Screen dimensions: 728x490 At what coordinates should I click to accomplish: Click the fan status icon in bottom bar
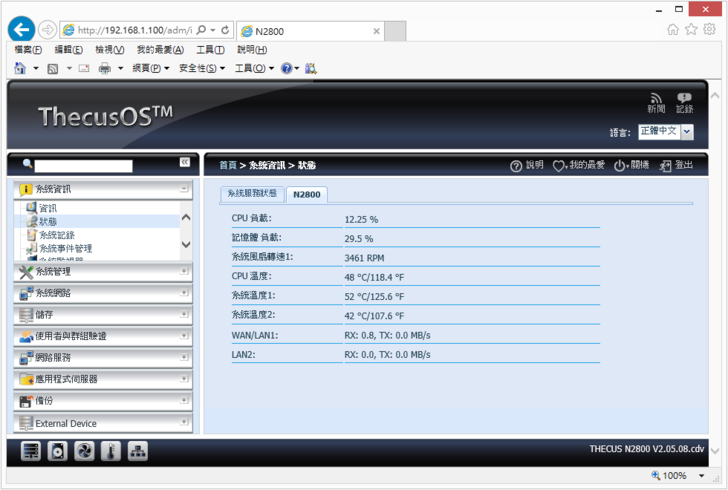85,451
